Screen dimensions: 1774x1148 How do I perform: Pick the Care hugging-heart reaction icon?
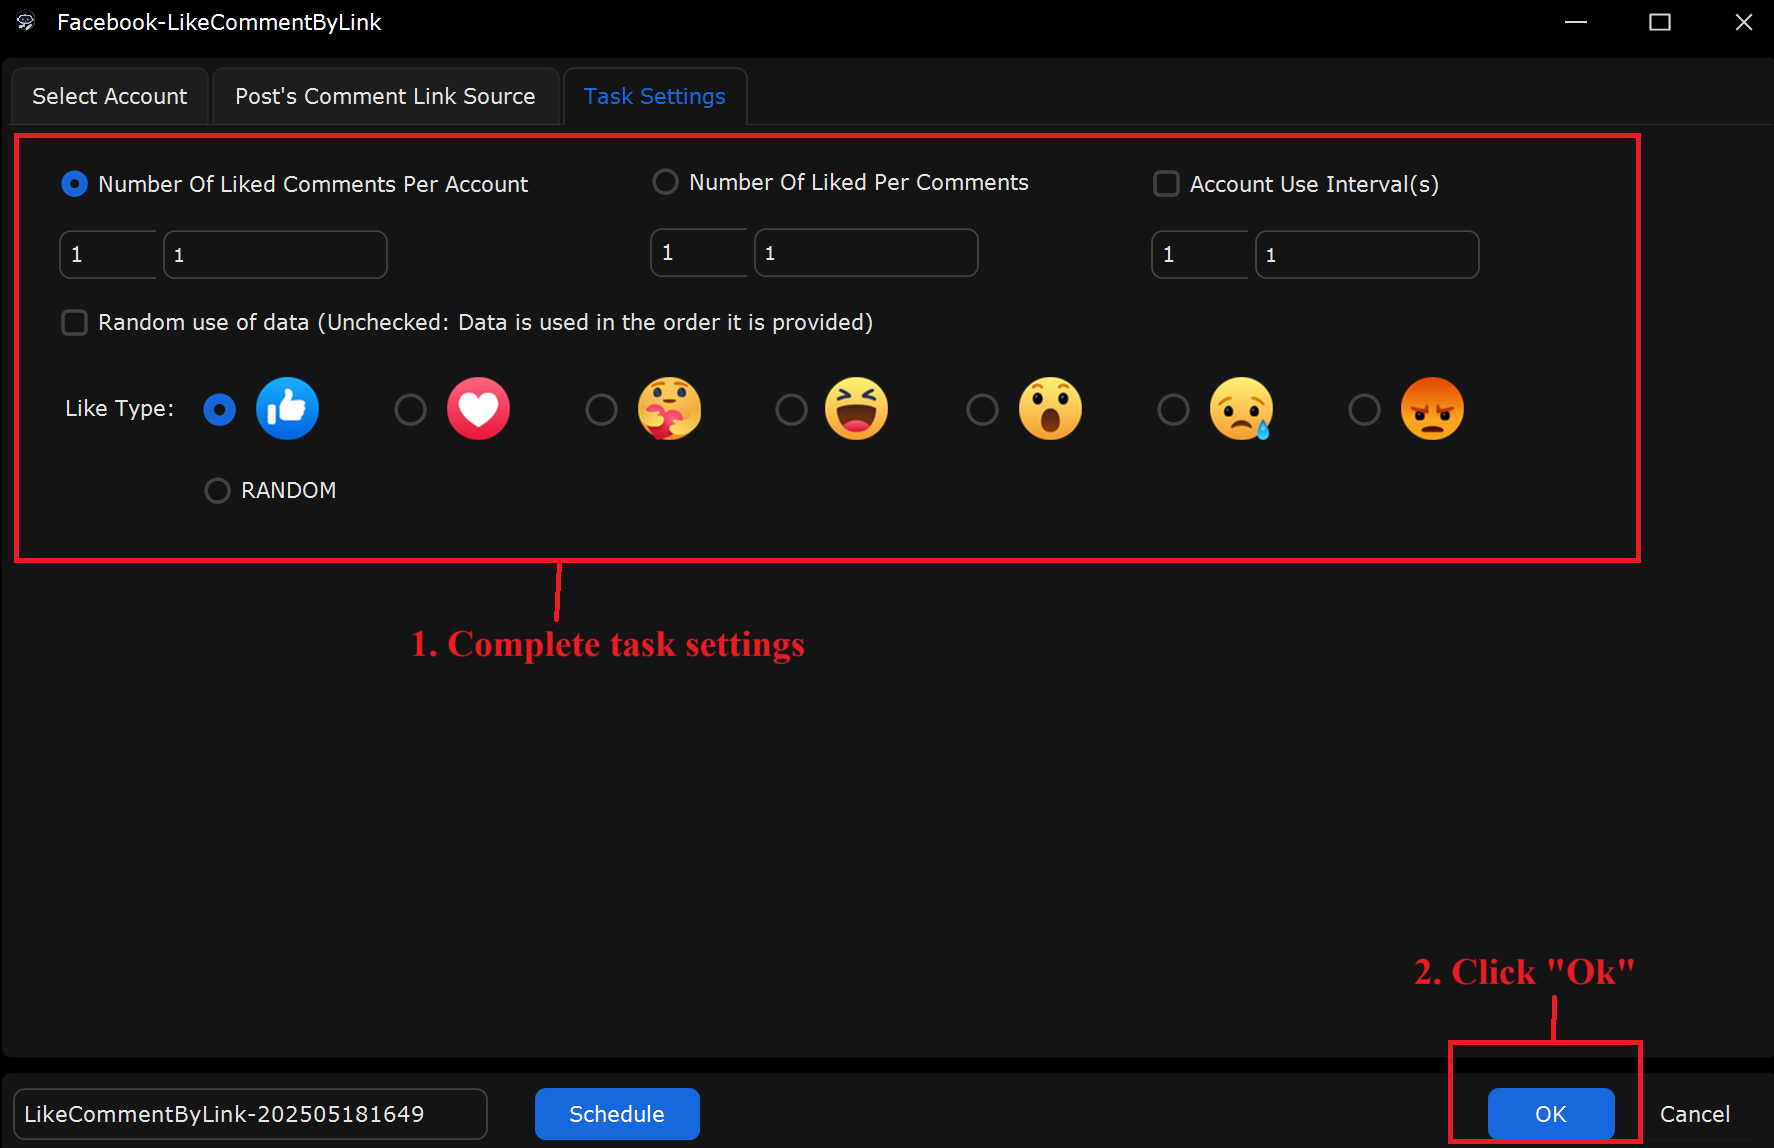669,408
